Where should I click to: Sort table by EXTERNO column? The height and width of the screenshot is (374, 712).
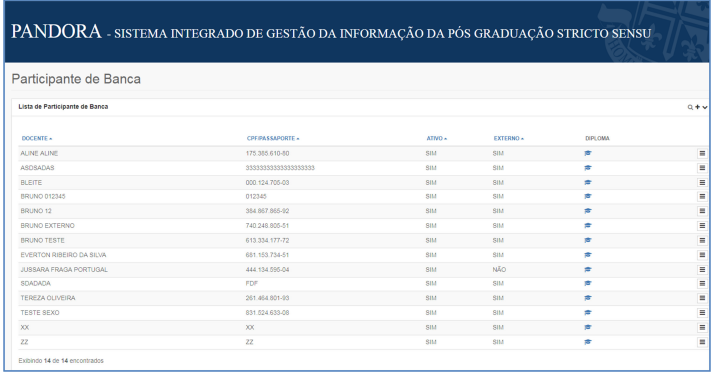pos(509,138)
